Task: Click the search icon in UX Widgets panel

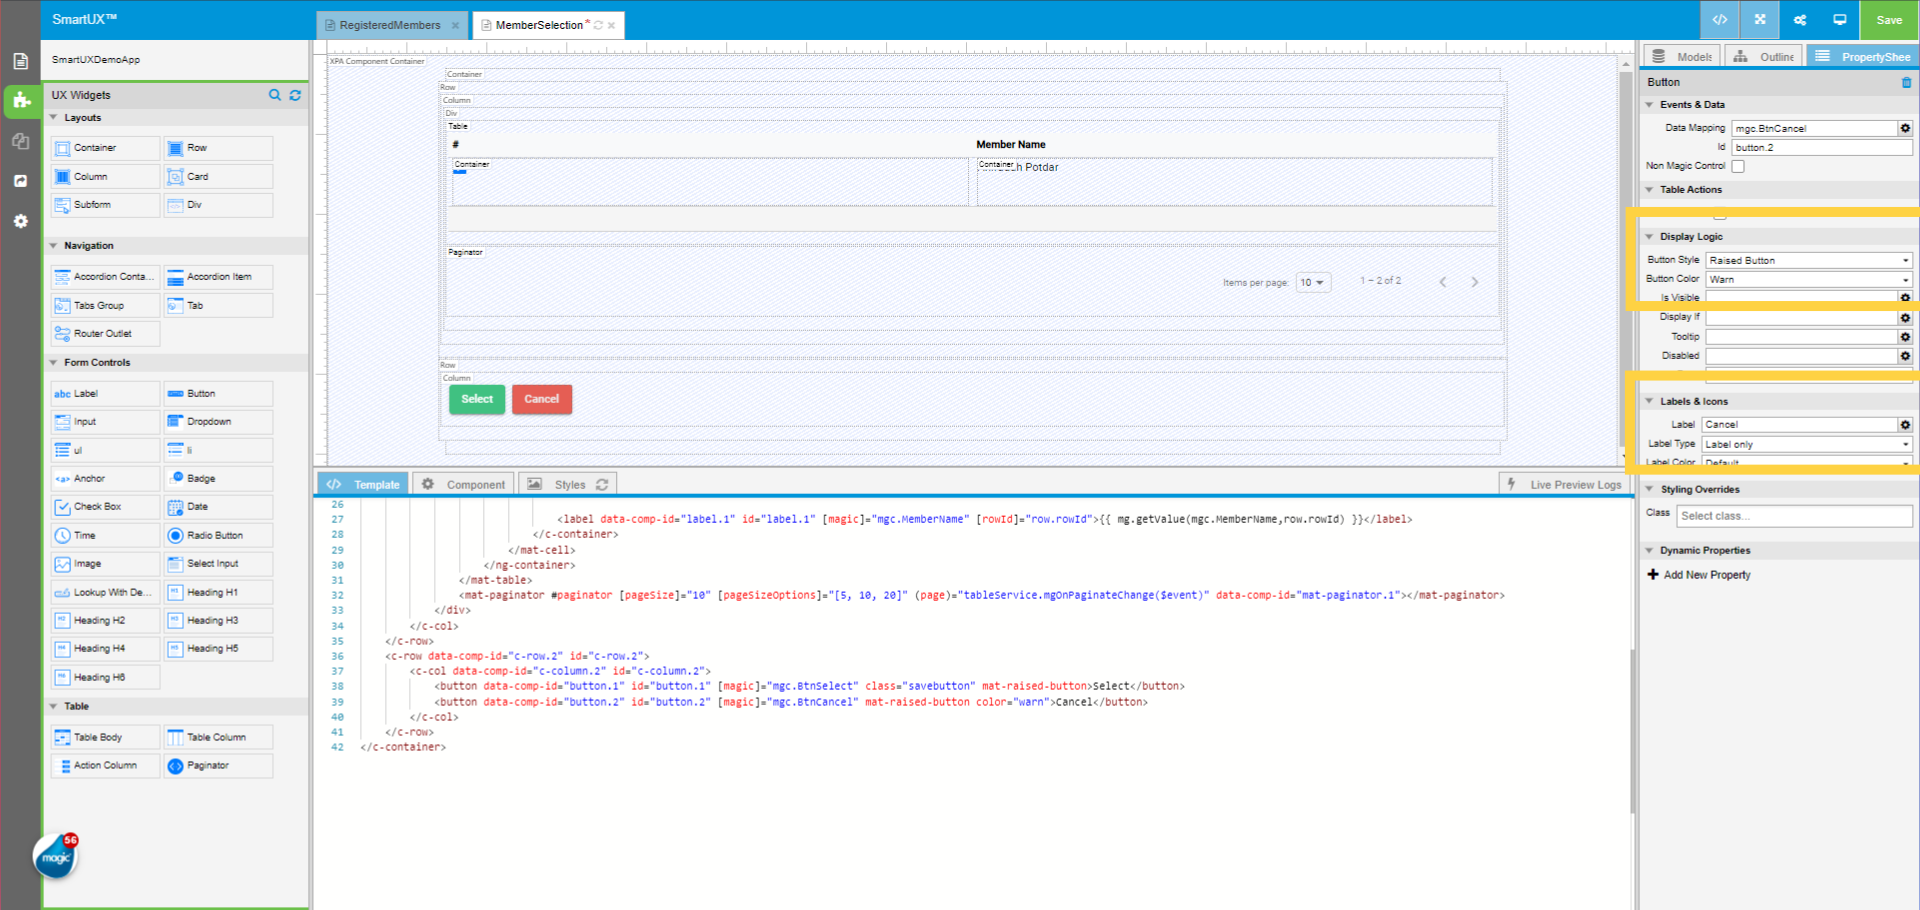Action: click(x=275, y=95)
